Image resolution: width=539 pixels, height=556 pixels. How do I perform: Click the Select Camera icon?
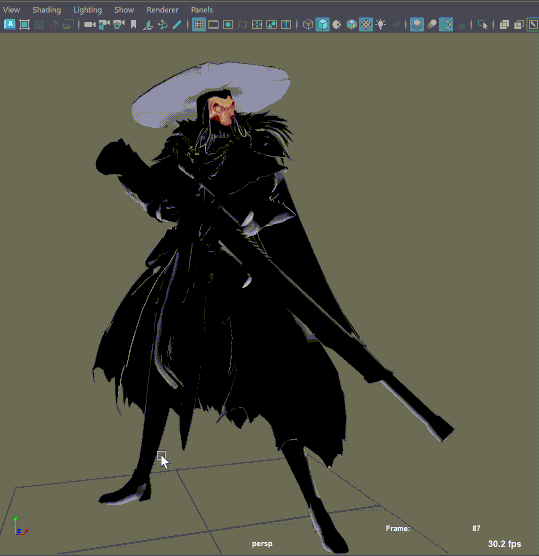click(x=90, y=24)
